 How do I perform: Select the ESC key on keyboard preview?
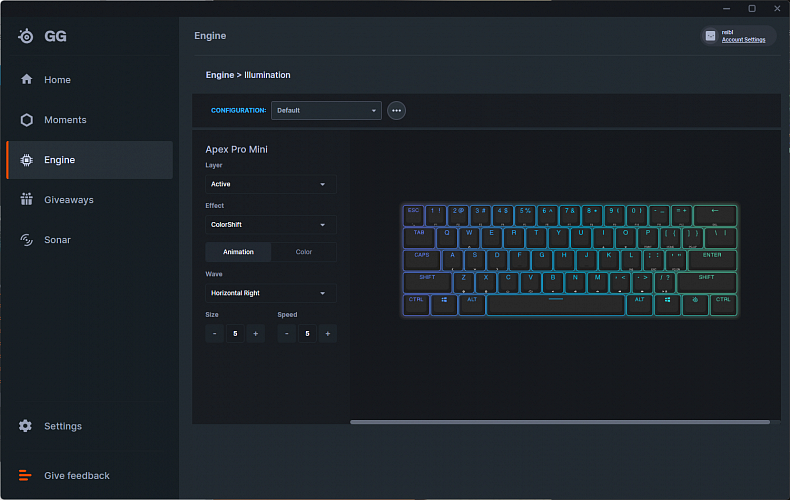[413, 215]
